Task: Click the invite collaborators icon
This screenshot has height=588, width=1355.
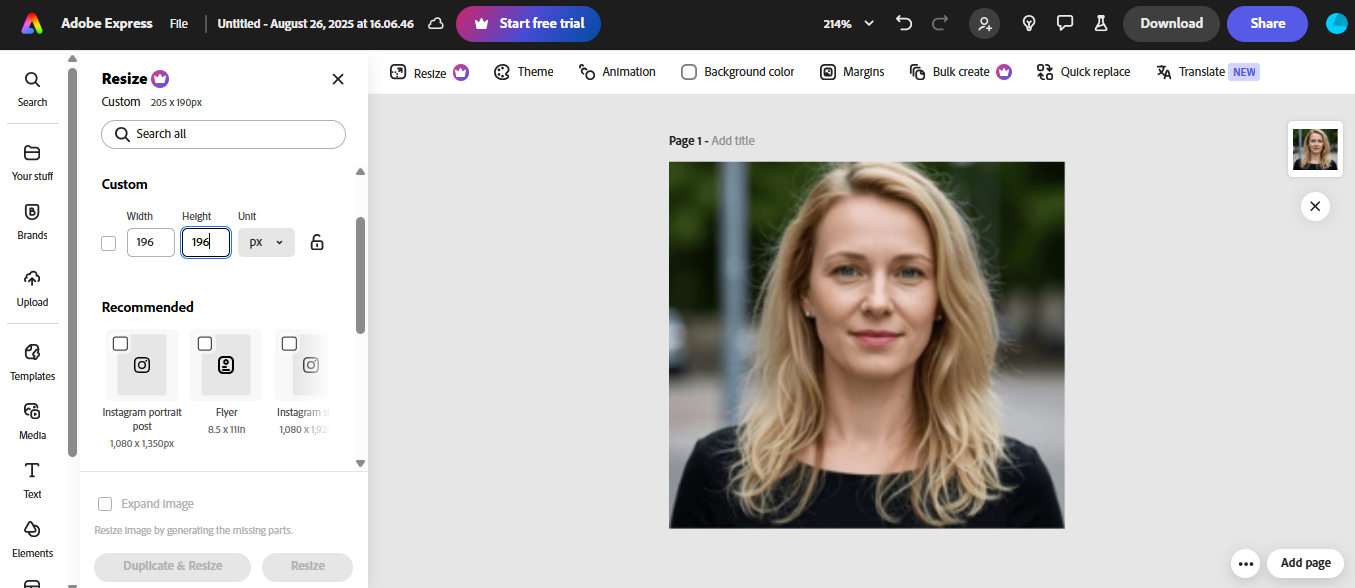Action: pos(985,23)
